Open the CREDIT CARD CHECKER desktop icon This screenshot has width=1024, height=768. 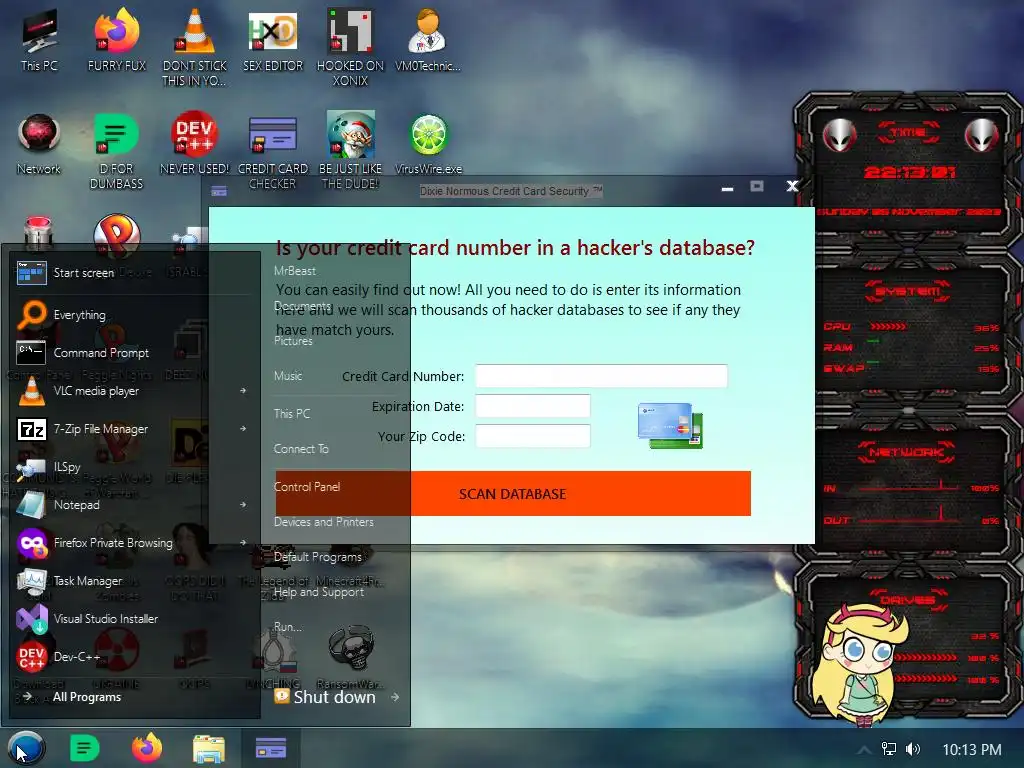(x=273, y=151)
